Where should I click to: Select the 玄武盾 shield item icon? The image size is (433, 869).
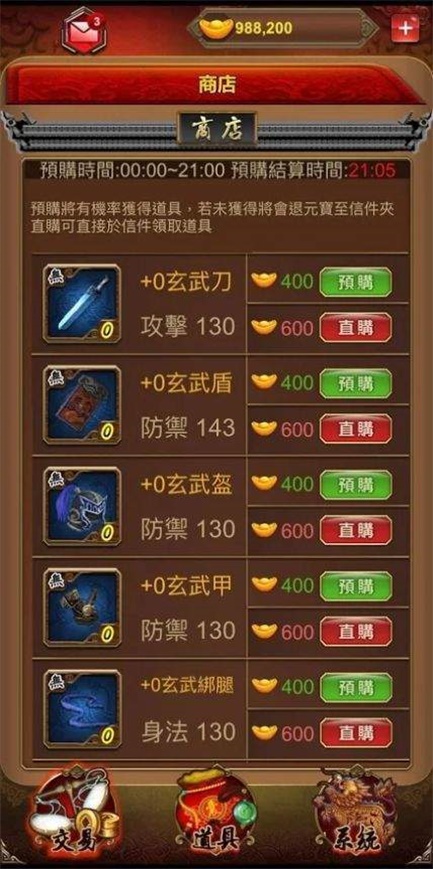[x=82, y=405]
